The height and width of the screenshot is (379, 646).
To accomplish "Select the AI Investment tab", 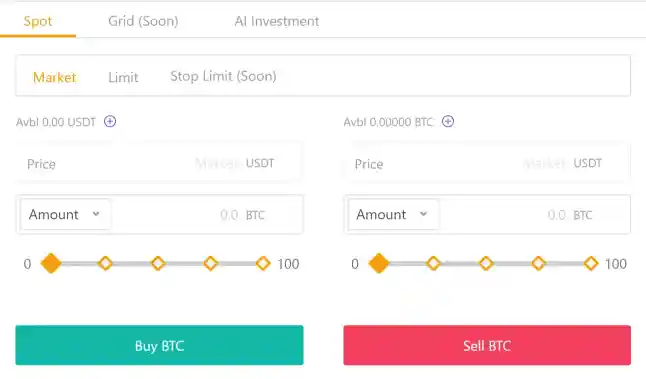I will pos(277,21).
